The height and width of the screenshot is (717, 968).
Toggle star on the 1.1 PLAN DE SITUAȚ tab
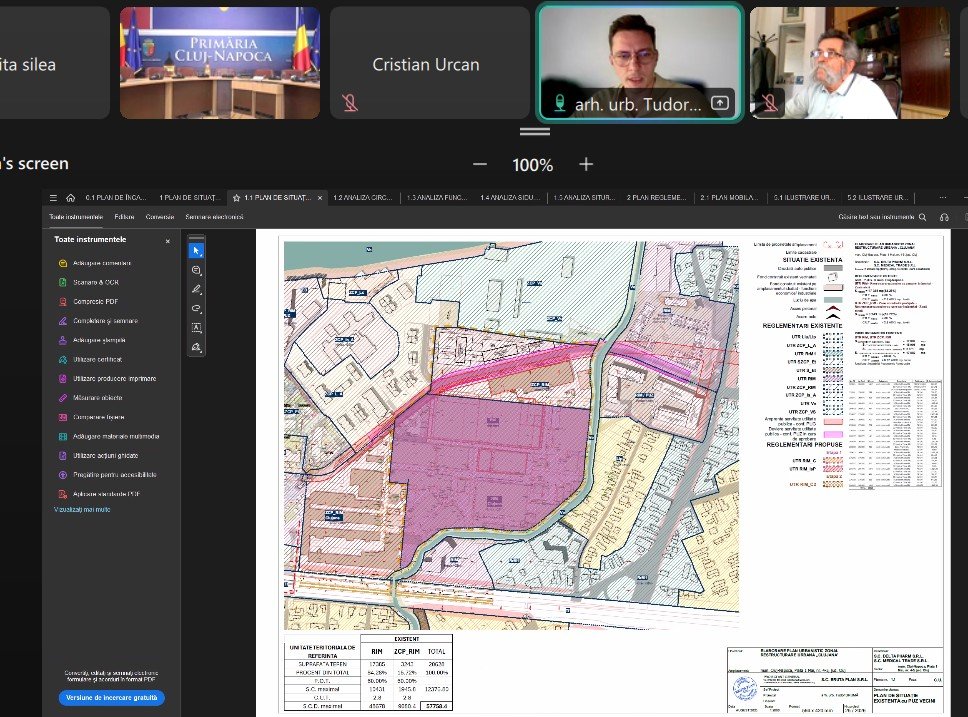(236, 198)
